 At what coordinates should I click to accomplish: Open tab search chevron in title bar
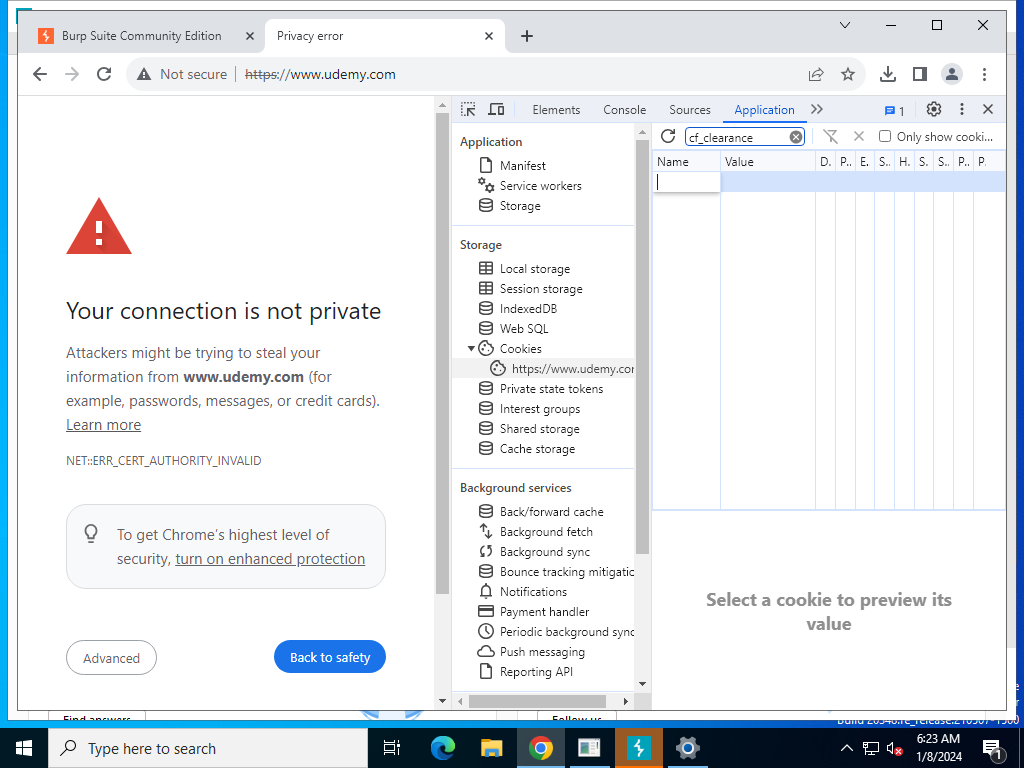844,25
